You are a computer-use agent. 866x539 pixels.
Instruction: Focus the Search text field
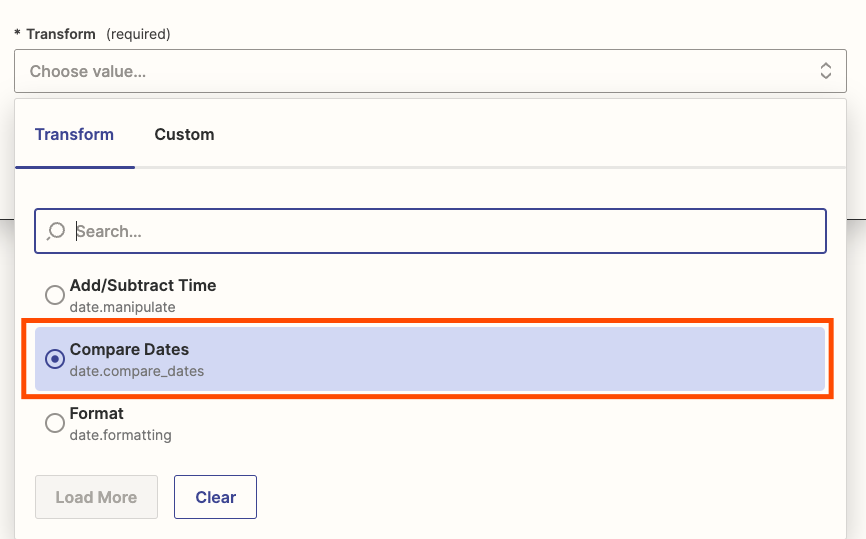[x=440, y=231]
